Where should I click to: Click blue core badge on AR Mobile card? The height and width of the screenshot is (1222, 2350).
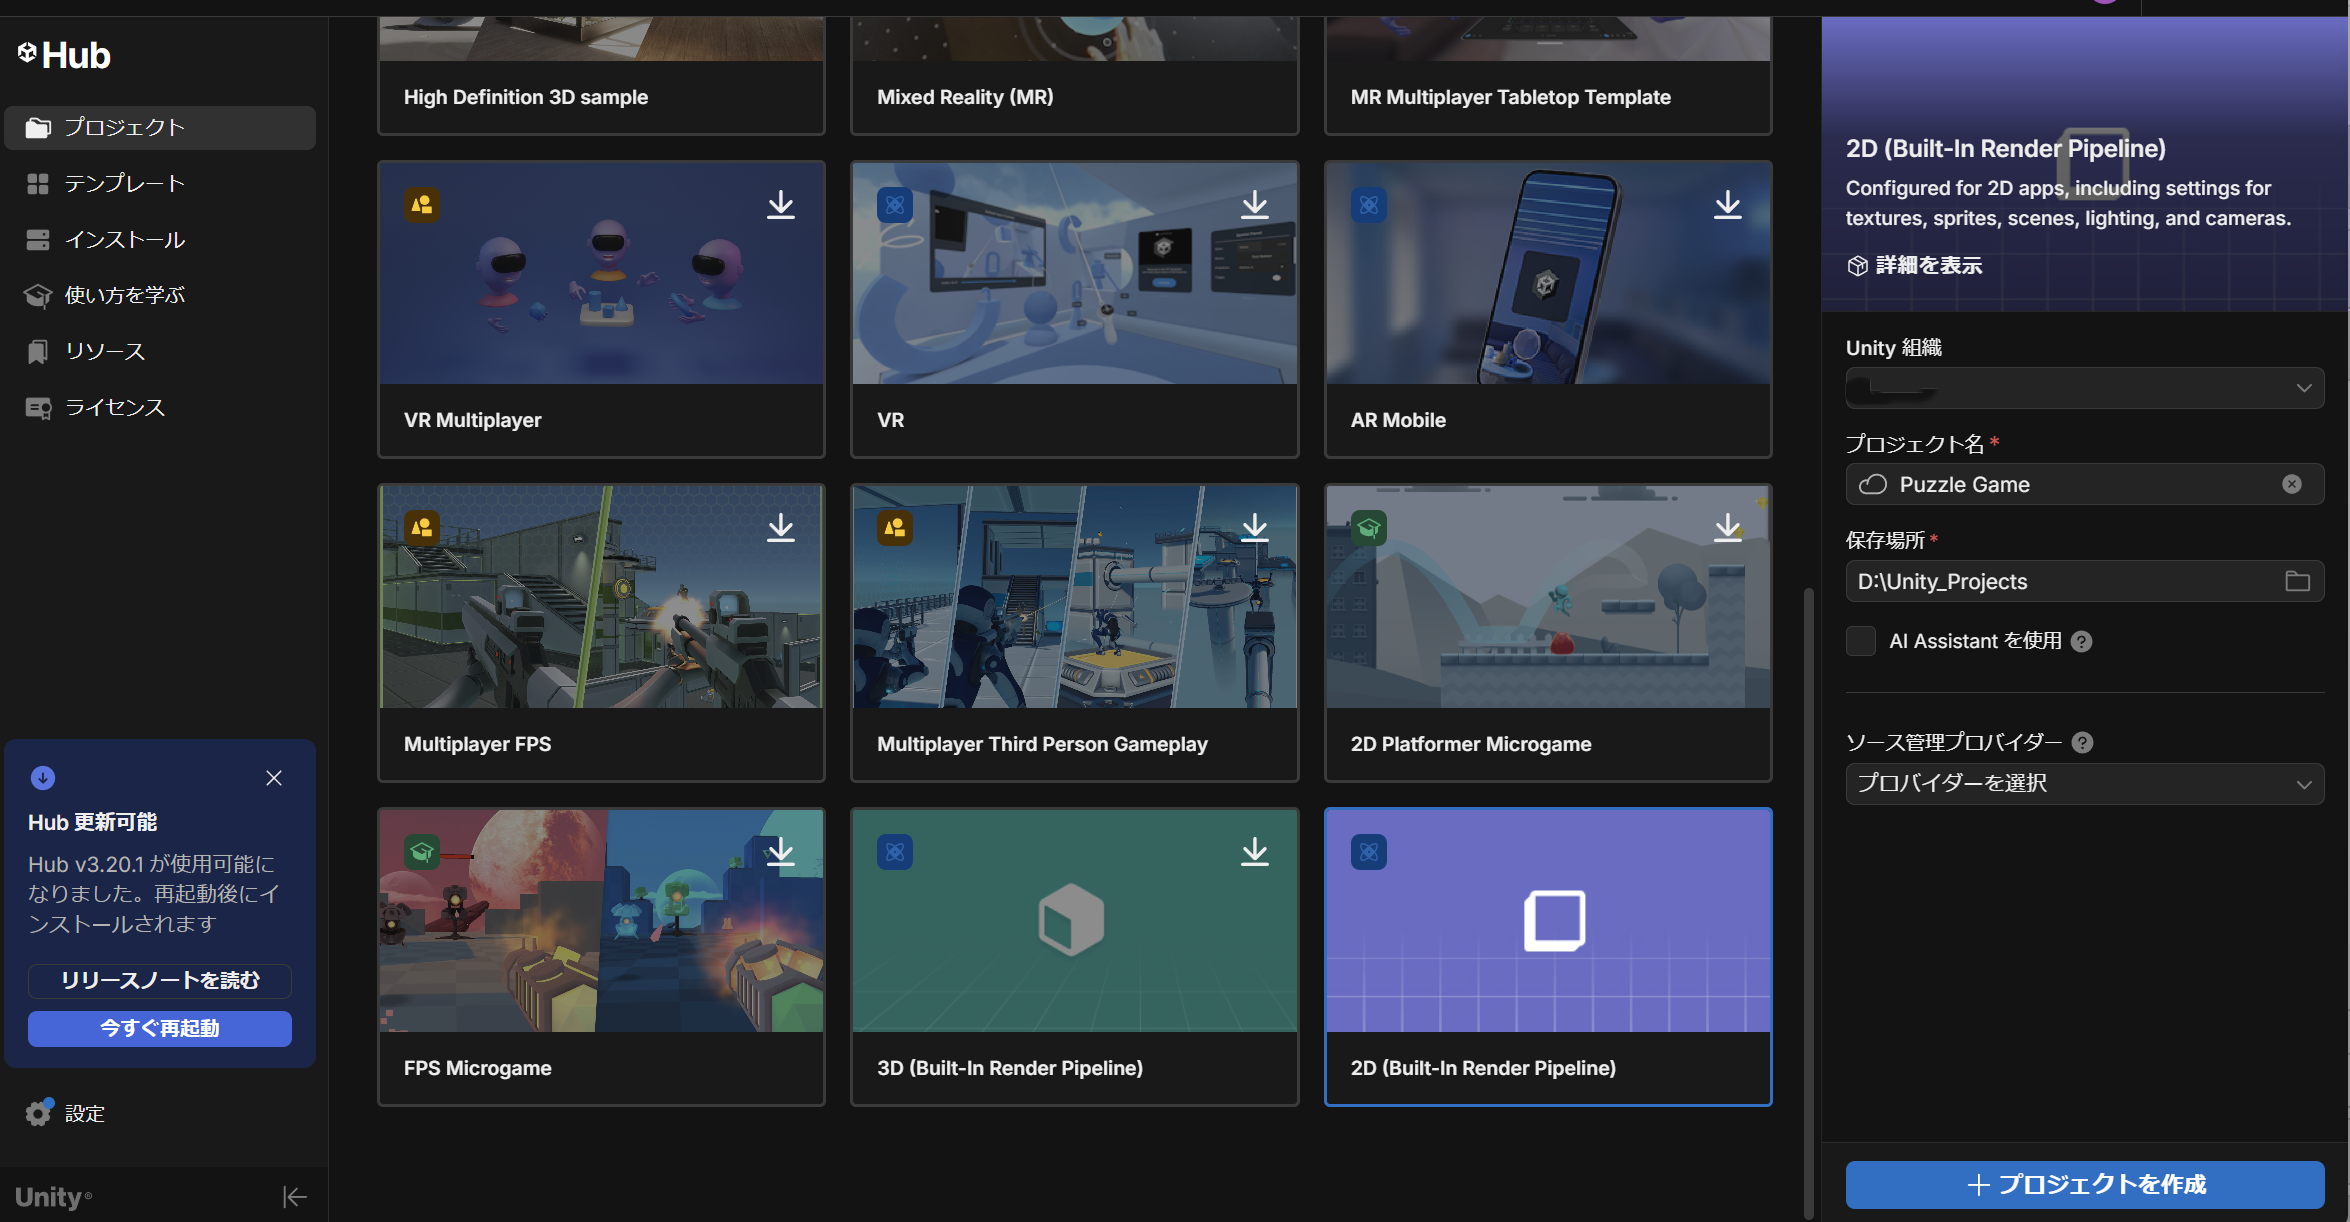tap(1369, 205)
